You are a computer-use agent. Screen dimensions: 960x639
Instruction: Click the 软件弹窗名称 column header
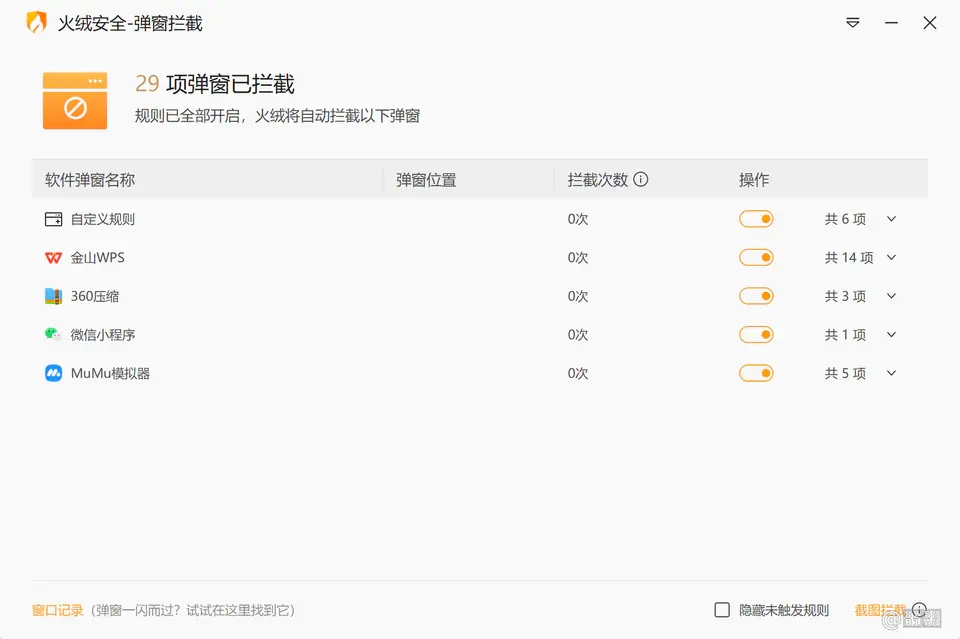(90, 180)
